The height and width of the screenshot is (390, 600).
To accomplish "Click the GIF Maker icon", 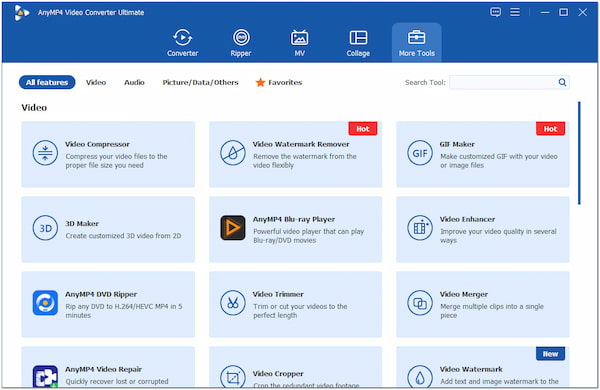I will 420,153.
